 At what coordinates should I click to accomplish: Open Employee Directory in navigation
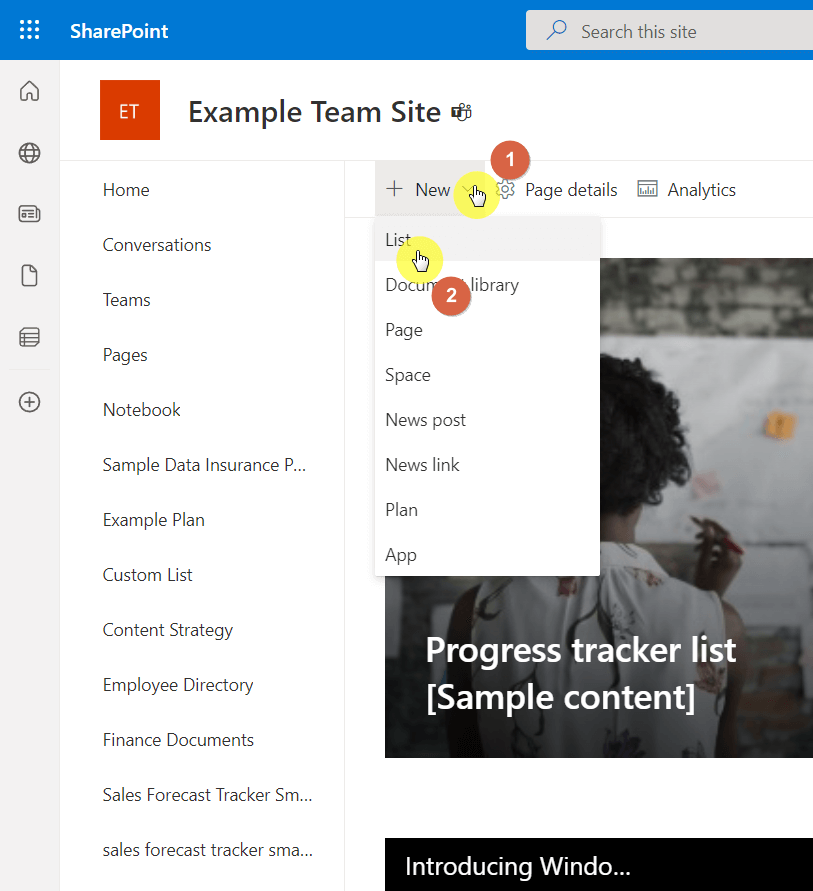[178, 685]
